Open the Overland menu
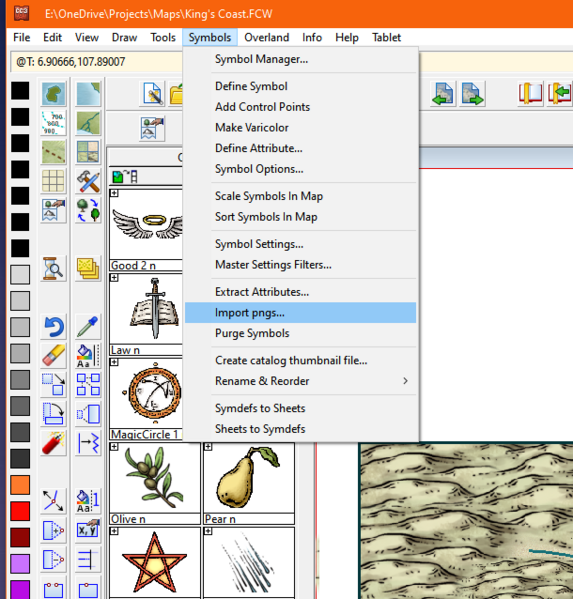The width and height of the screenshot is (573, 599). pos(267,37)
